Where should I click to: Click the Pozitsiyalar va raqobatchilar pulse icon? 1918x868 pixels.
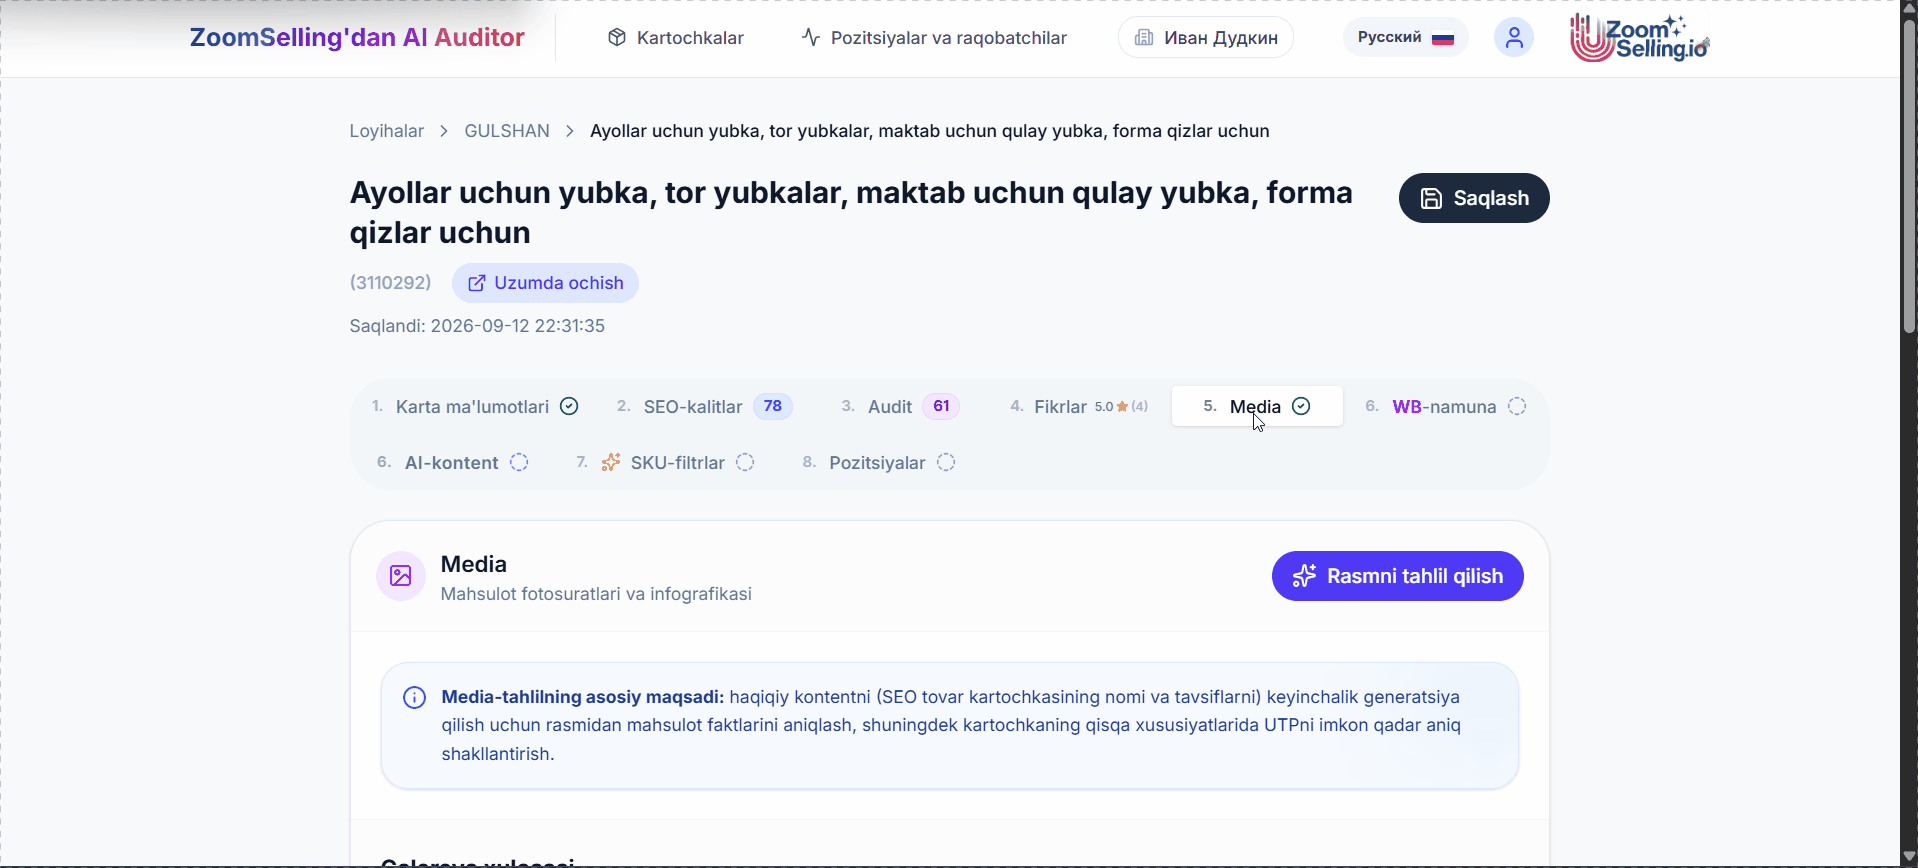[811, 38]
